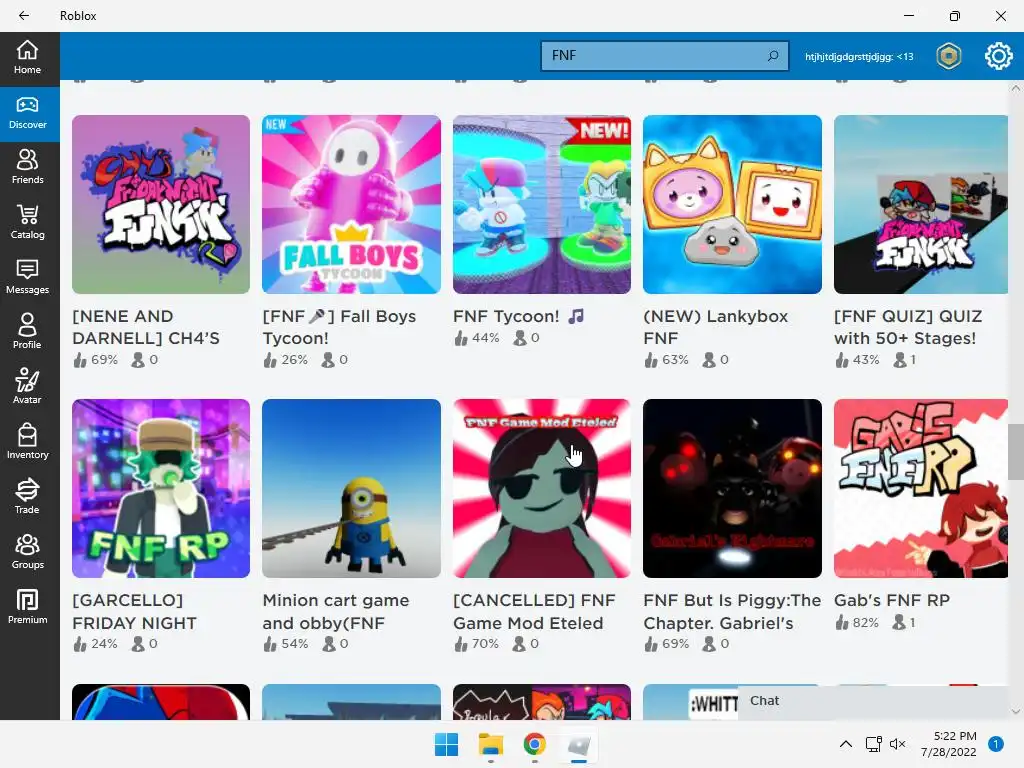Viewport: 1024px width, 768px height.
Task: Click the '(NEW) Lankybox FNF' title
Action: (x=715, y=327)
